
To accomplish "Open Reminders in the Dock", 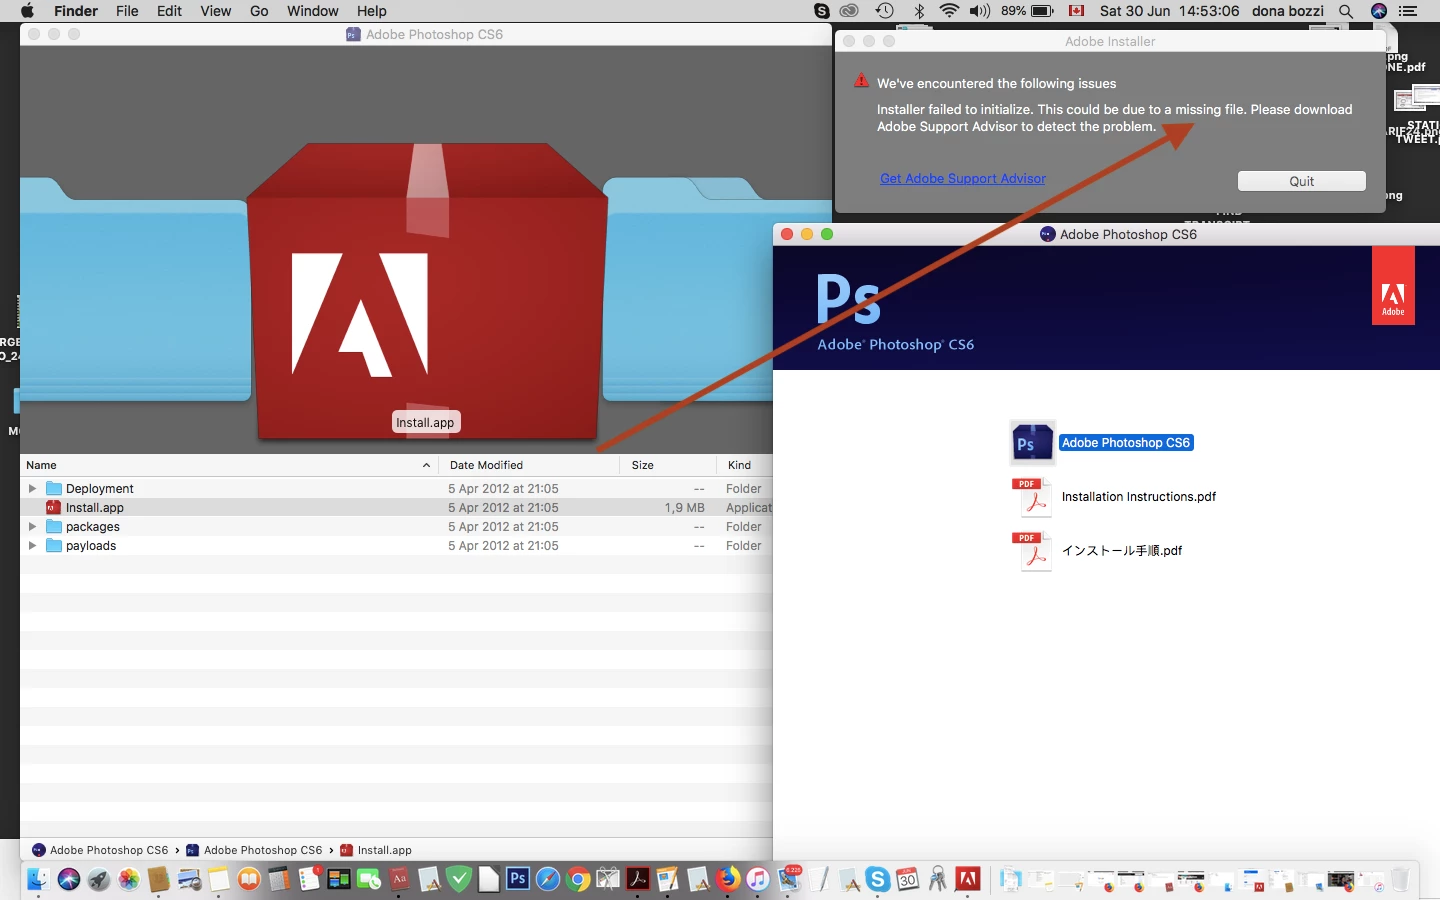I will point(309,879).
